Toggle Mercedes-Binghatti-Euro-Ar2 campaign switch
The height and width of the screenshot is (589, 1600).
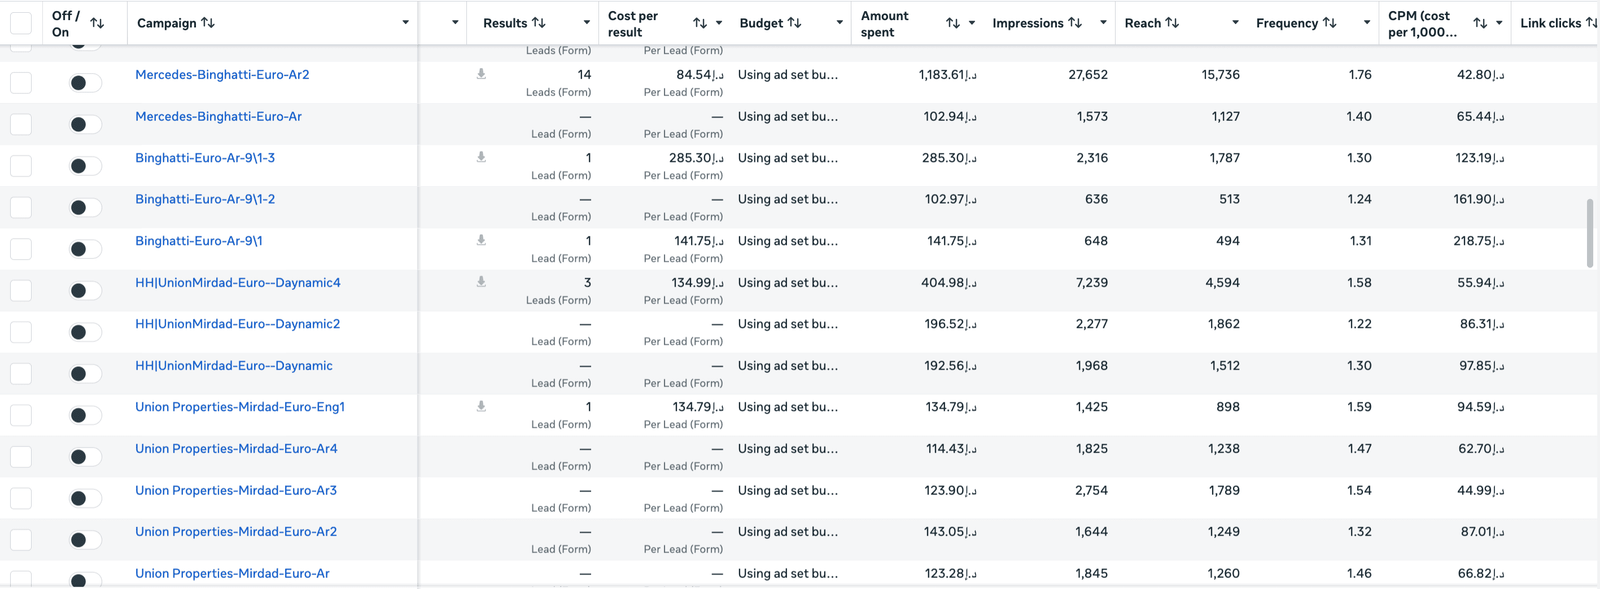tap(84, 82)
